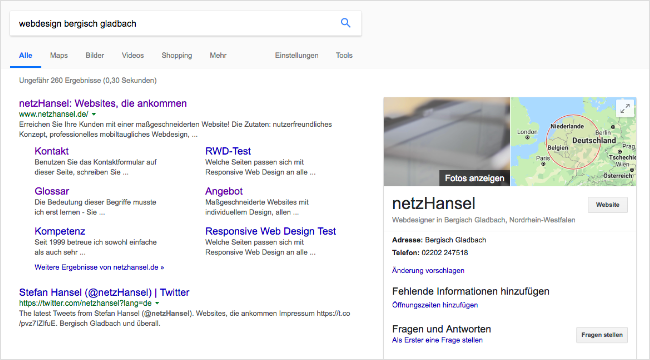
Task: Open the Kompetenz sitelink
Action: click(x=60, y=231)
